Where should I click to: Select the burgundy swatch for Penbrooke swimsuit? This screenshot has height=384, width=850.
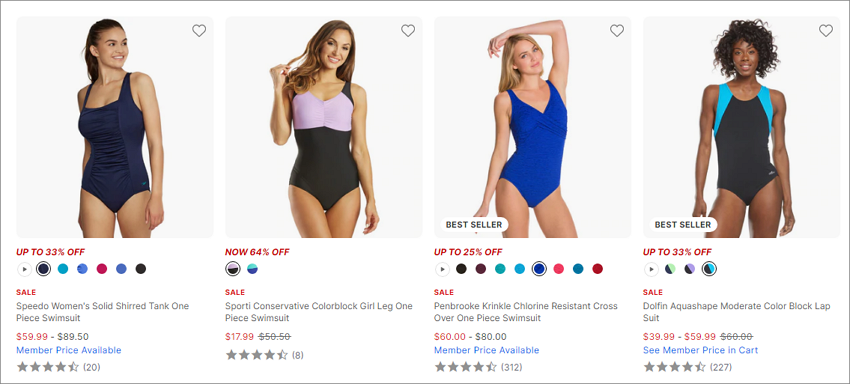[481, 268]
